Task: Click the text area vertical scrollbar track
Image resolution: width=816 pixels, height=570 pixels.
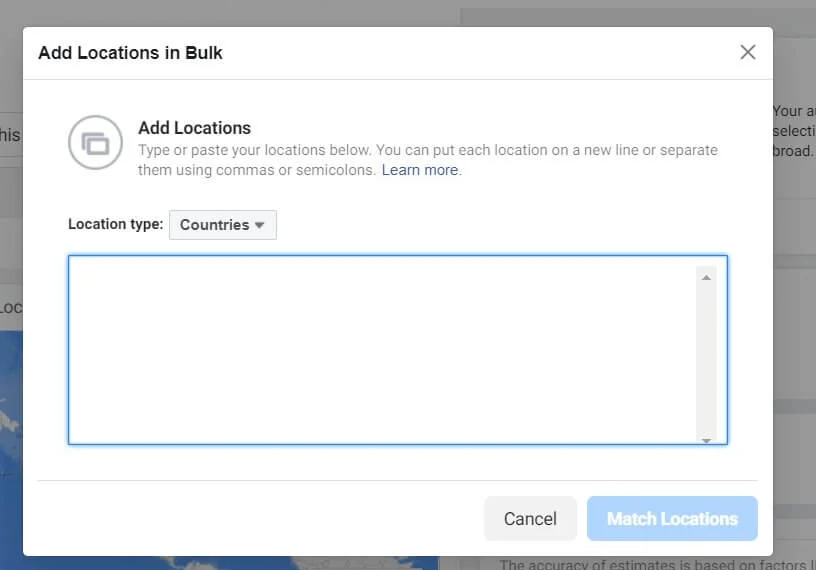Action: coord(707,358)
